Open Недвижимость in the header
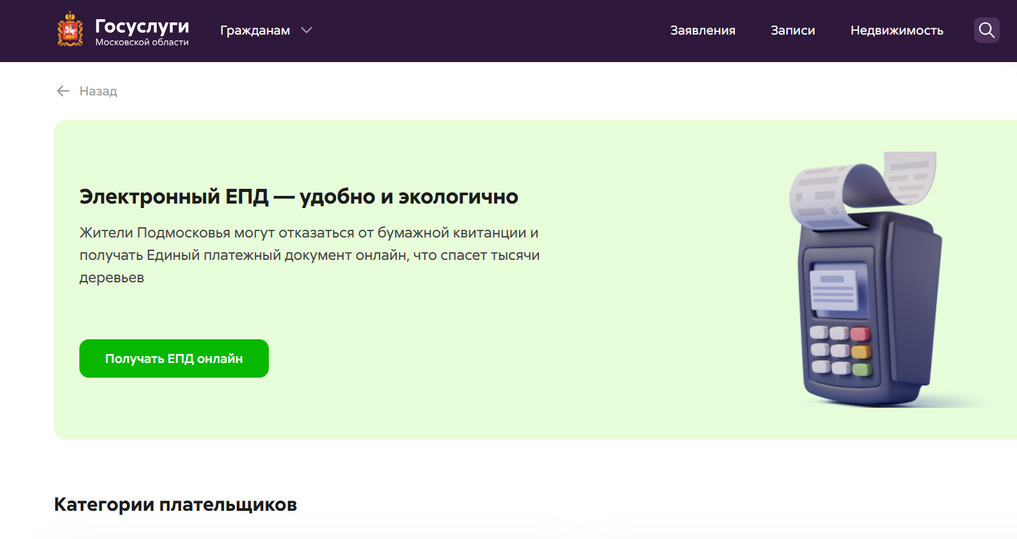 pyautogui.click(x=896, y=30)
